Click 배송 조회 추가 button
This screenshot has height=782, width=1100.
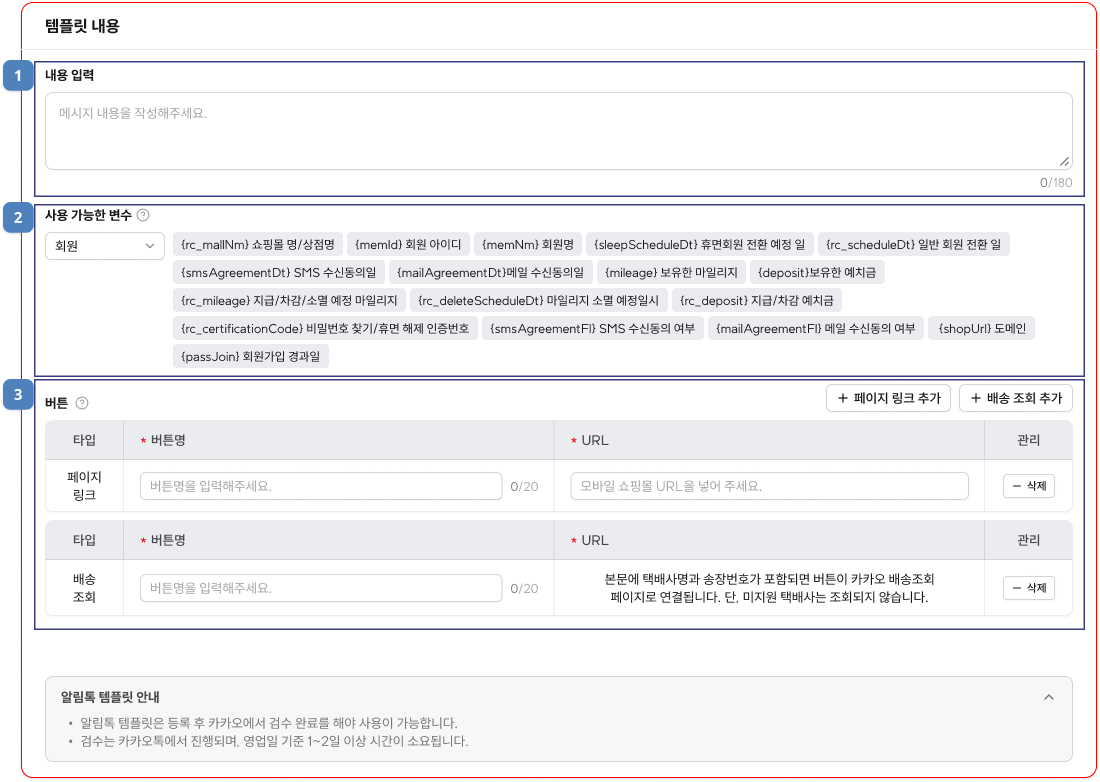tap(1015, 398)
